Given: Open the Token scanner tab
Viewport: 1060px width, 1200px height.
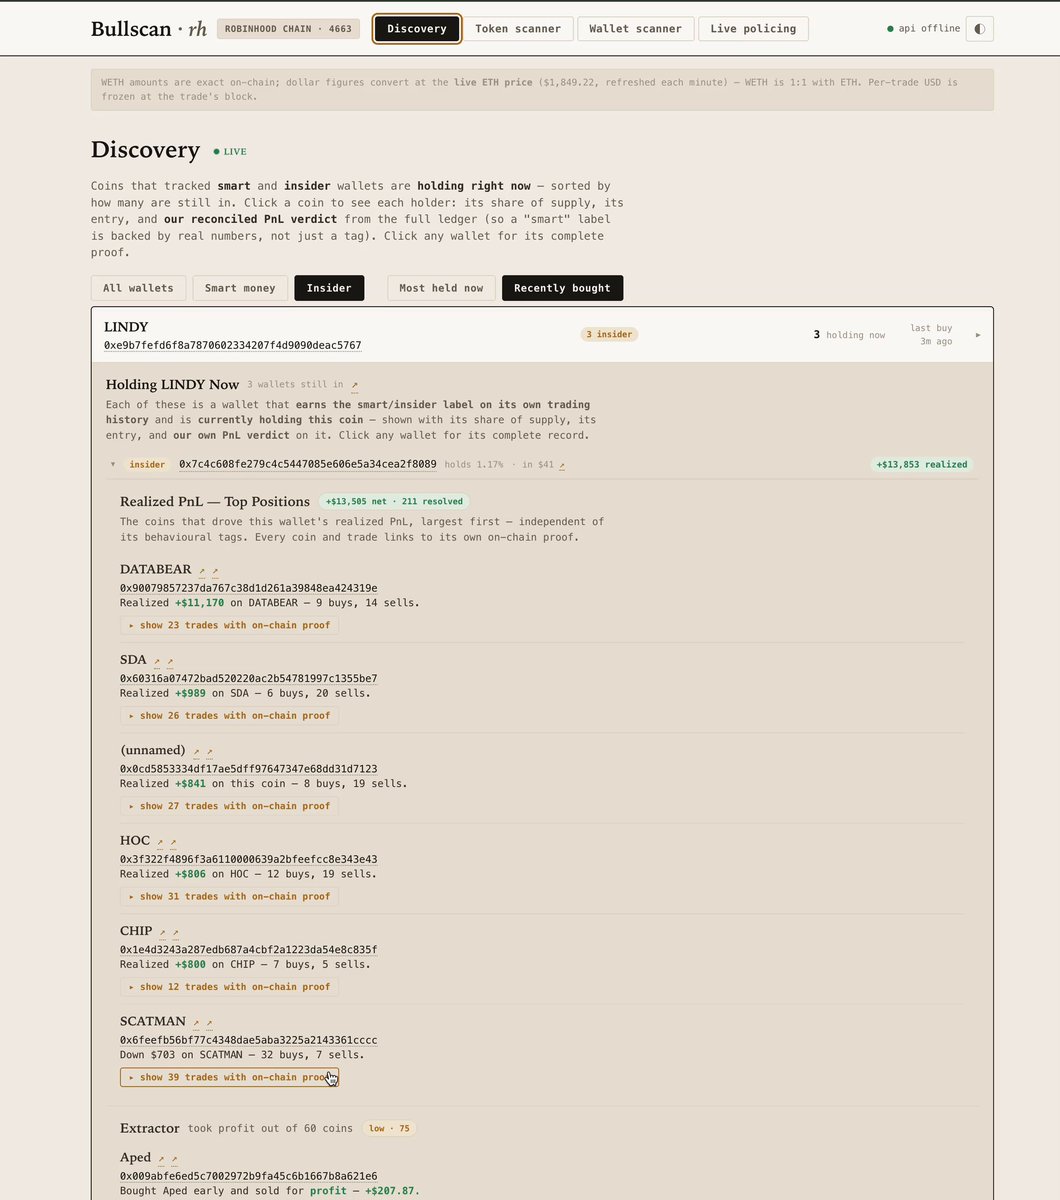Looking at the screenshot, I should pyautogui.click(x=518, y=29).
